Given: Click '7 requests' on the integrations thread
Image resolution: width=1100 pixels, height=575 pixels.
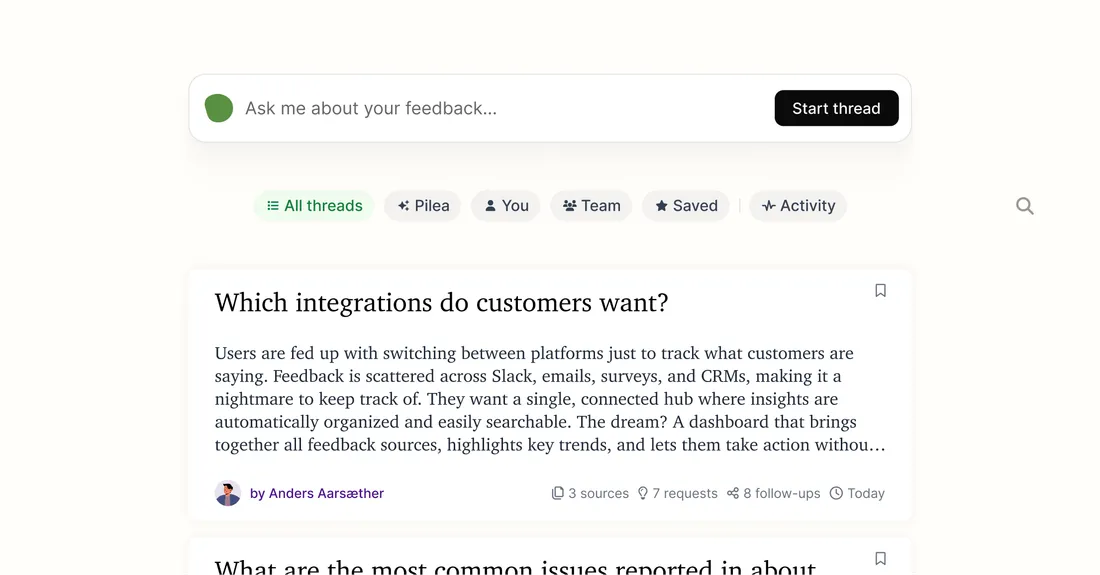Looking at the screenshot, I should pyautogui.click(x=677, y=493).
